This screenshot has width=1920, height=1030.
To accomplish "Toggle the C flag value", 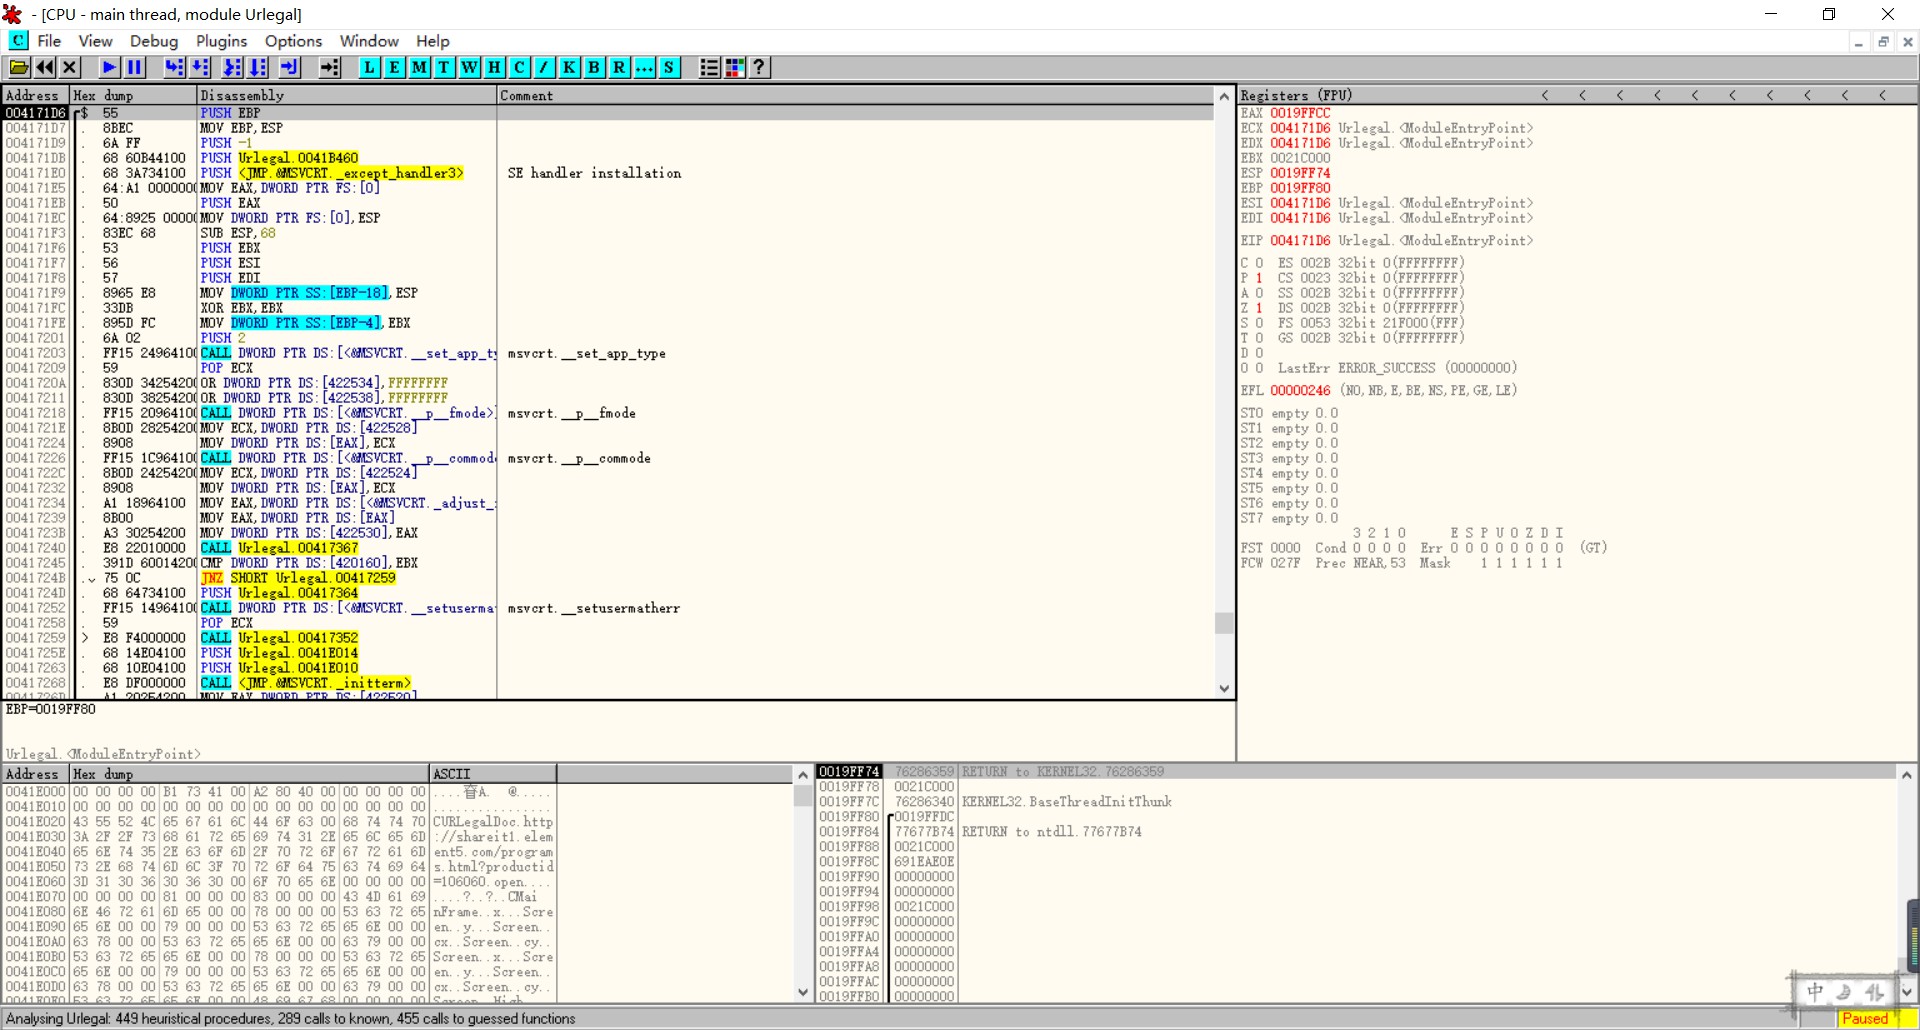I will point(1259,263).
